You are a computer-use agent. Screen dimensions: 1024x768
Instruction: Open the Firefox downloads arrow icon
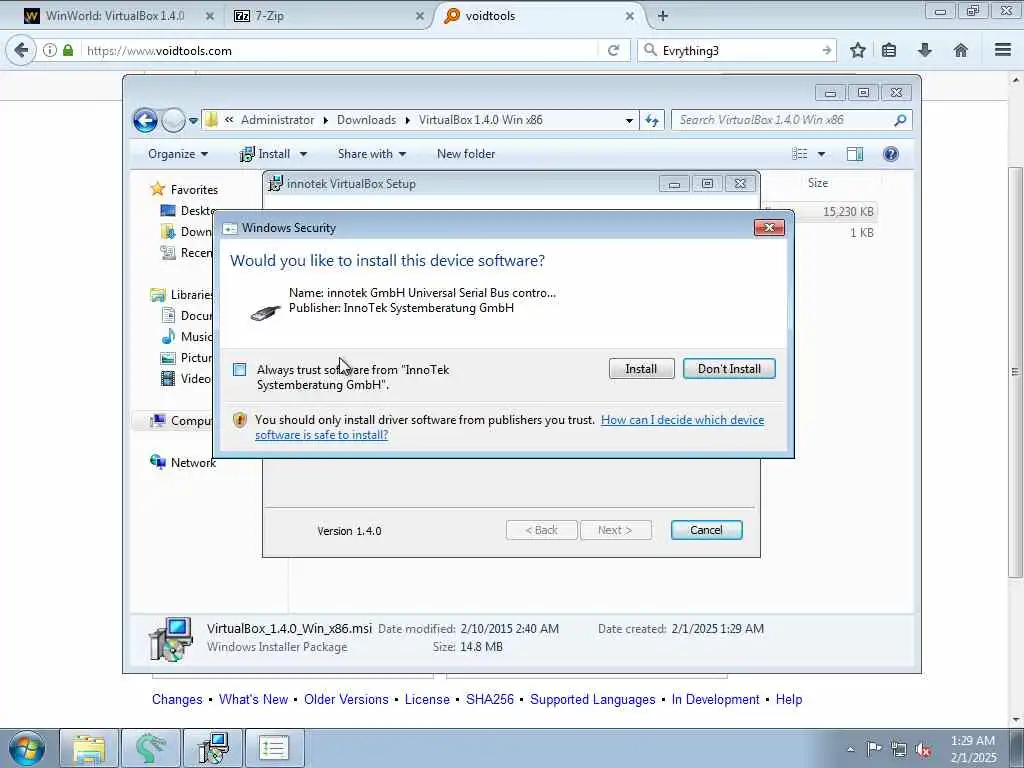click(x=925, y=50)
